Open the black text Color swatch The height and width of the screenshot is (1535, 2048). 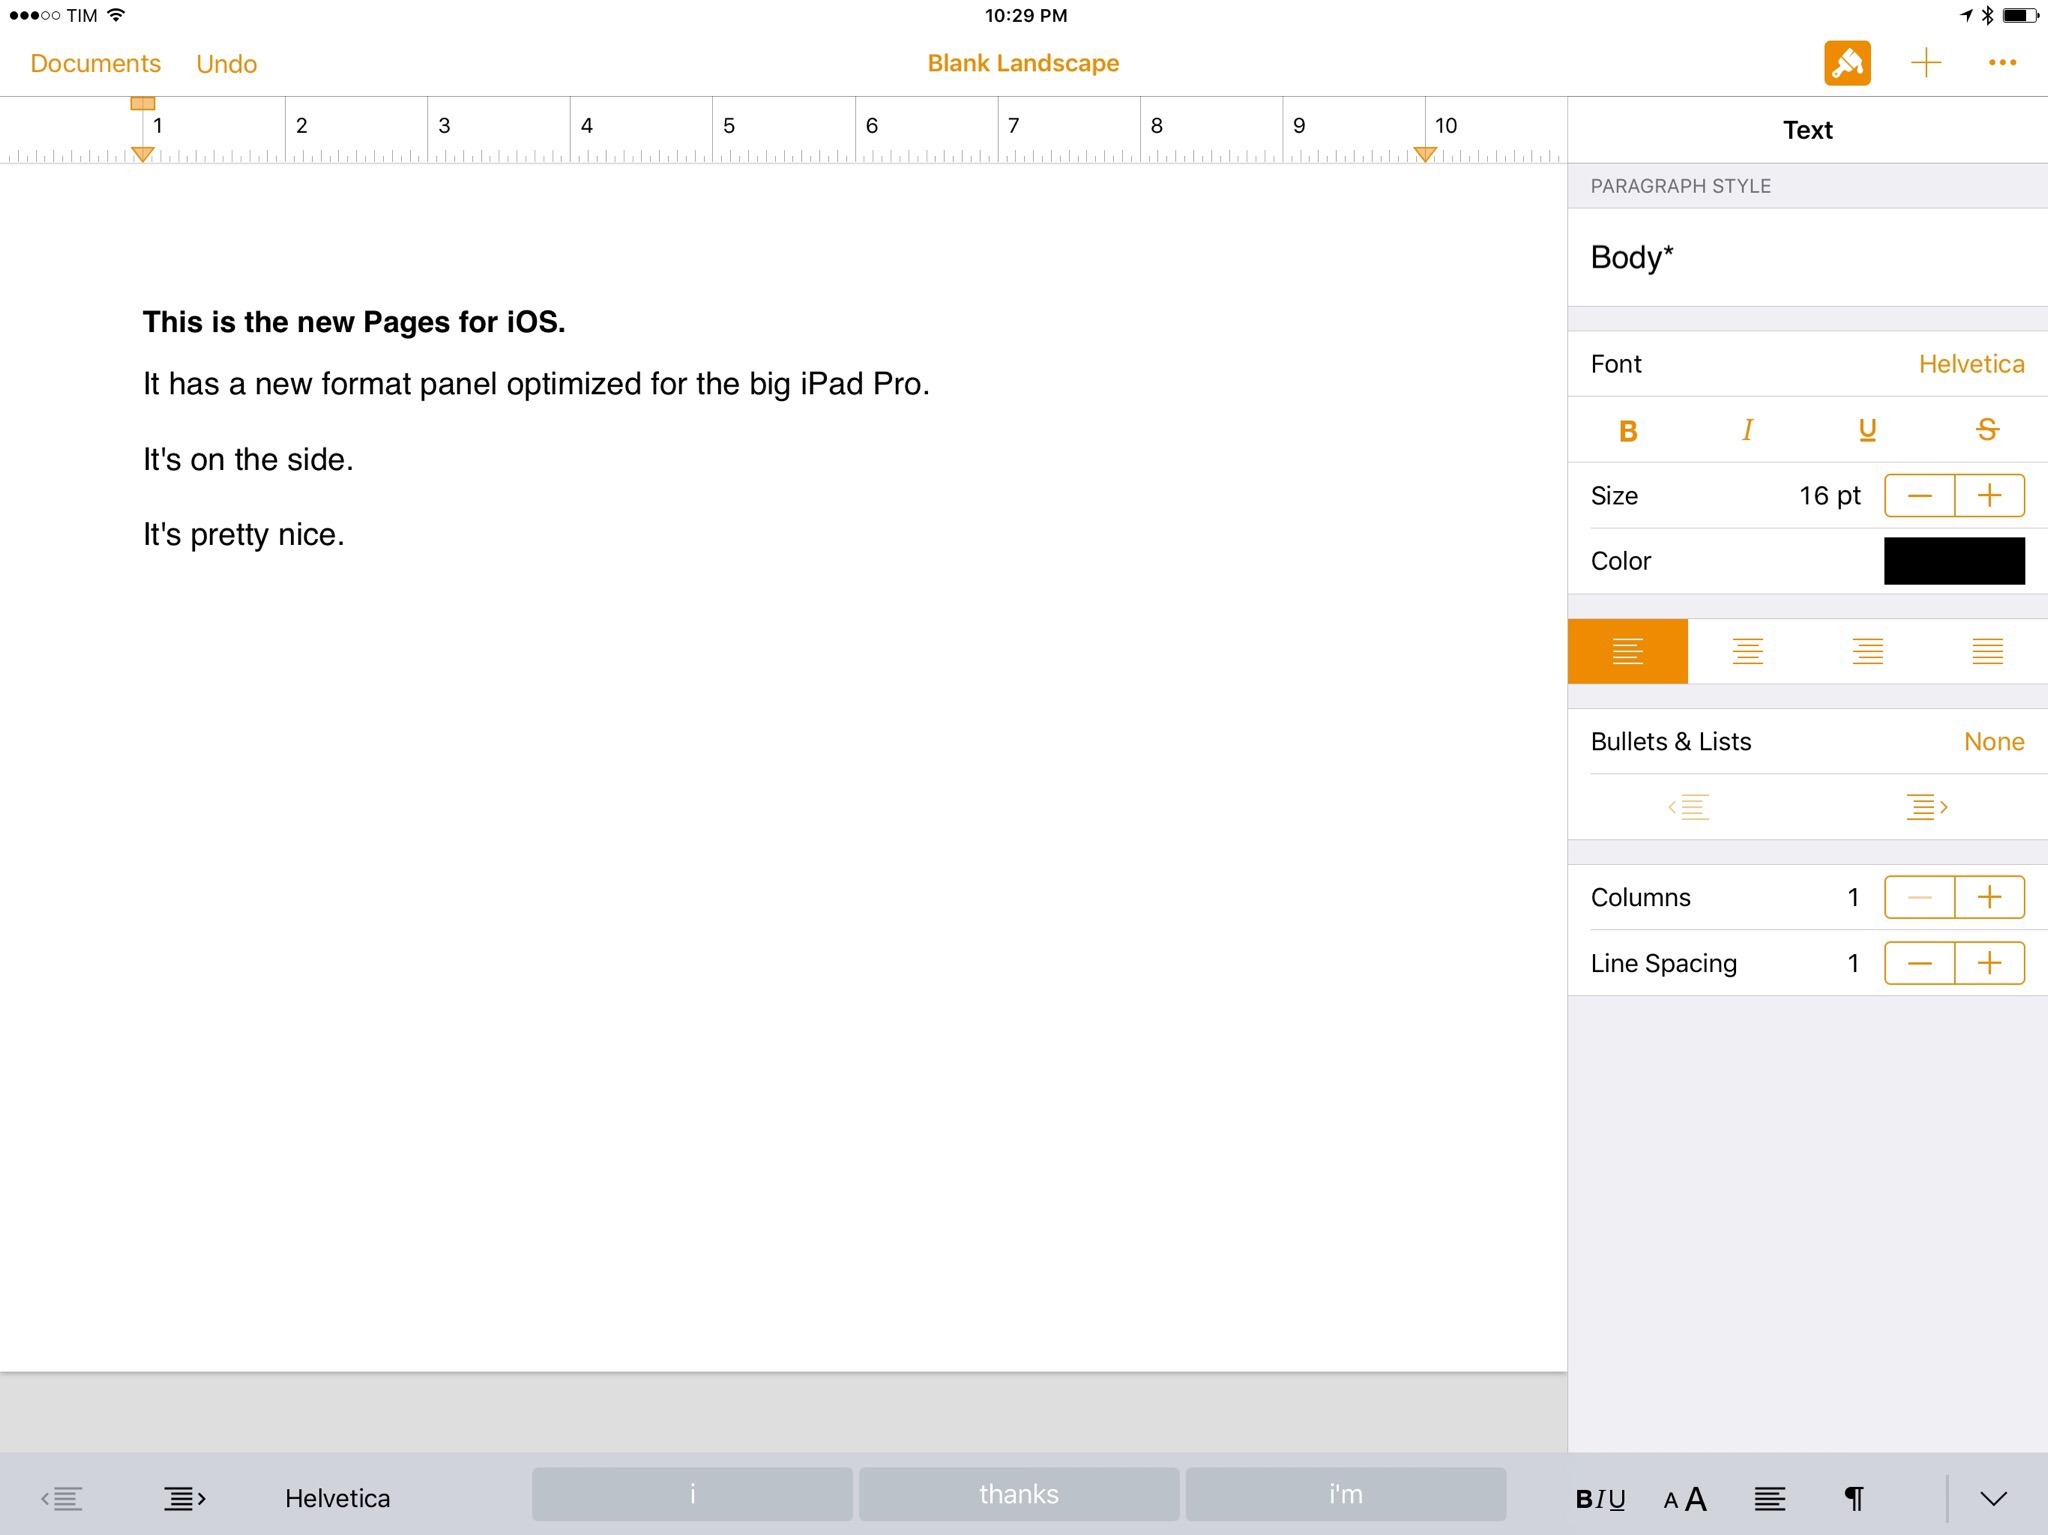[x=1954, y=561]
